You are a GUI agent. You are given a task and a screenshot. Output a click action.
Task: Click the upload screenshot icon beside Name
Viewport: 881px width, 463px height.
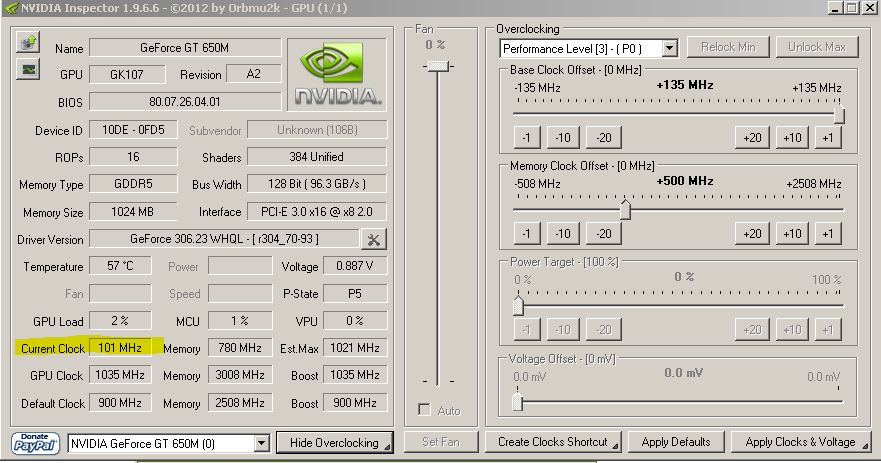coord(28,43)
